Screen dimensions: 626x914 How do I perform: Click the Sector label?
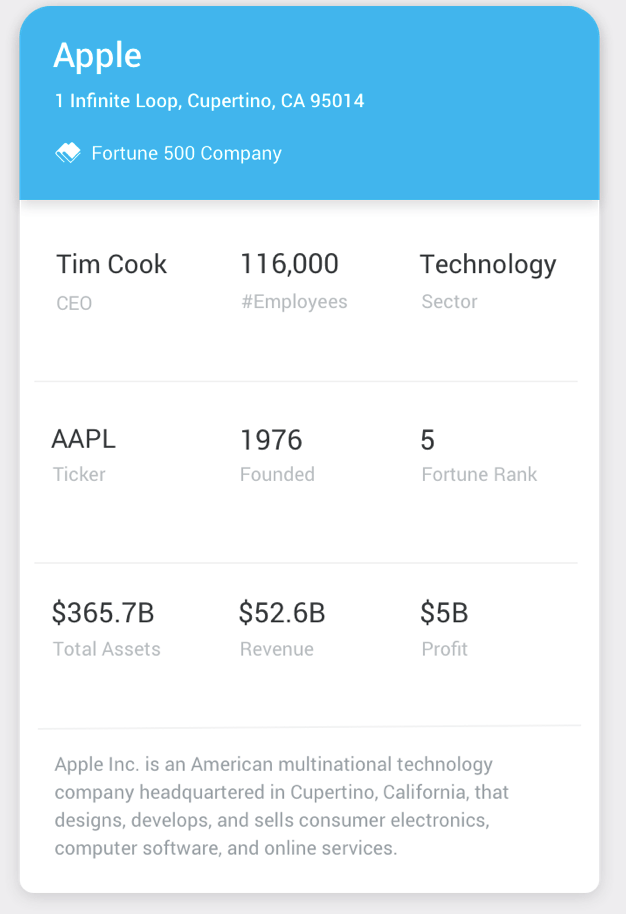449,302
